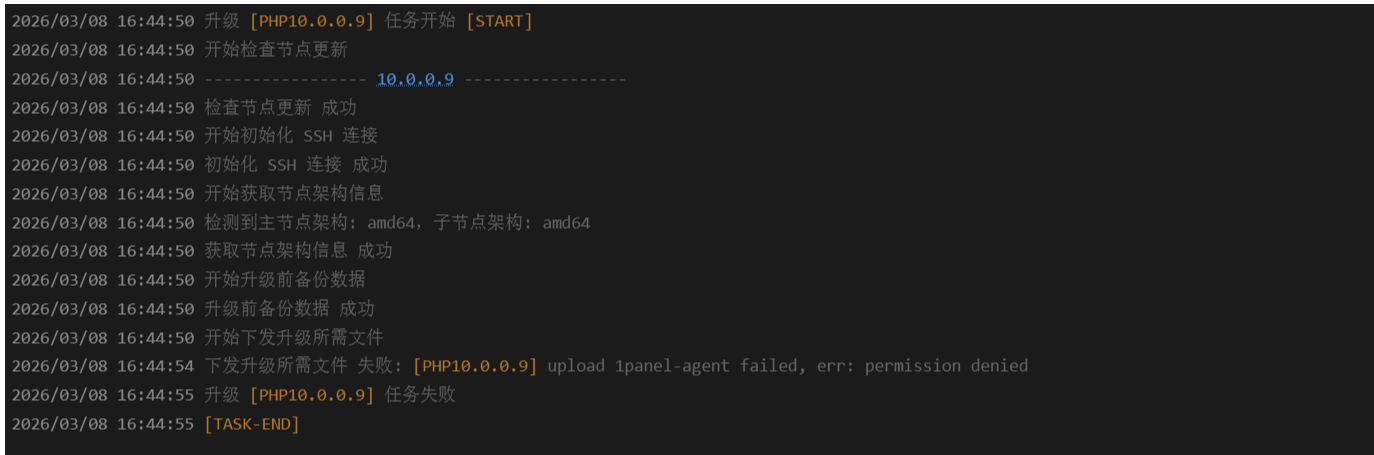Viewport: 1374px width, 455px height.
Task: Click the 10.0.0.9 blue underlined link
Action: click(x=415, y=79)
